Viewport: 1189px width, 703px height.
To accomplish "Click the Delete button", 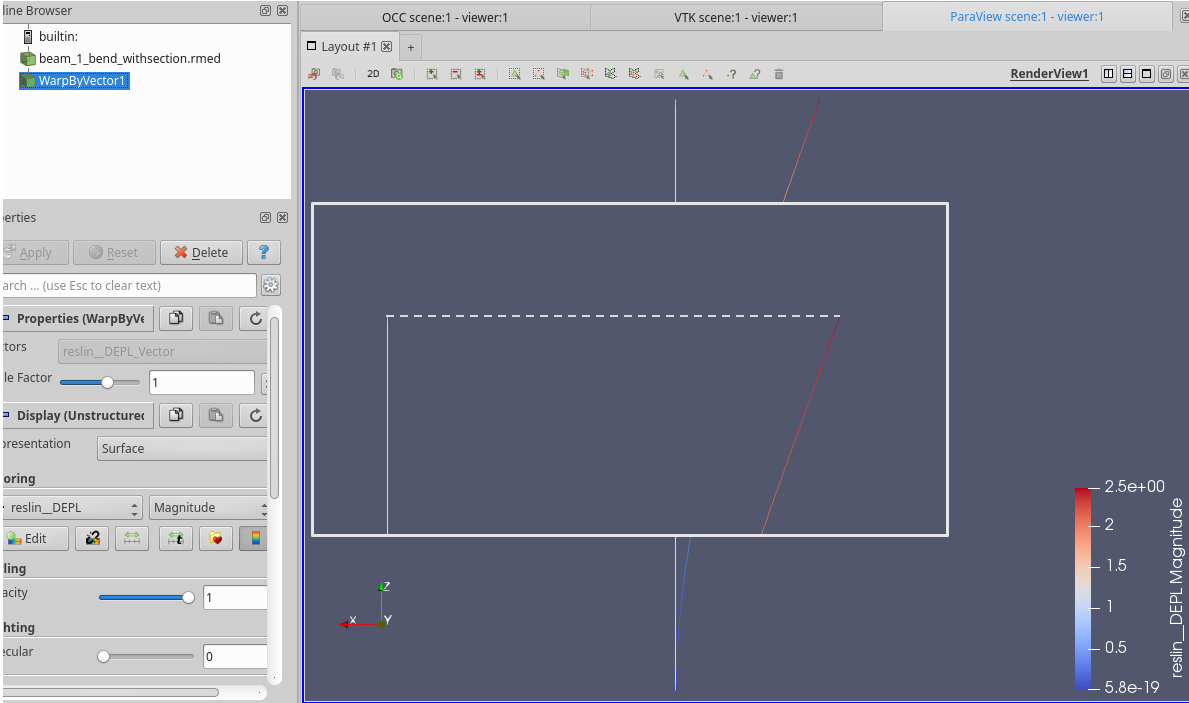I will 201,253.
